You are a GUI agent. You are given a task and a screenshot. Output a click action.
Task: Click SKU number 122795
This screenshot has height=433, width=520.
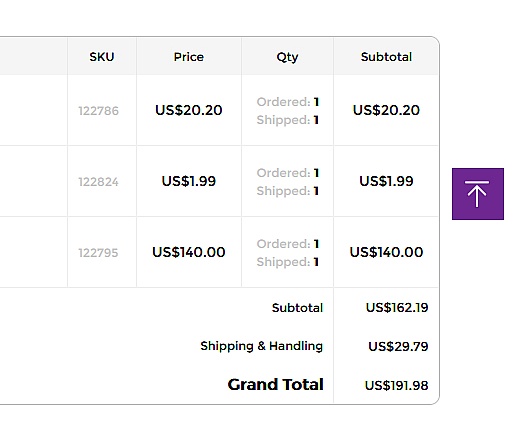98,253
